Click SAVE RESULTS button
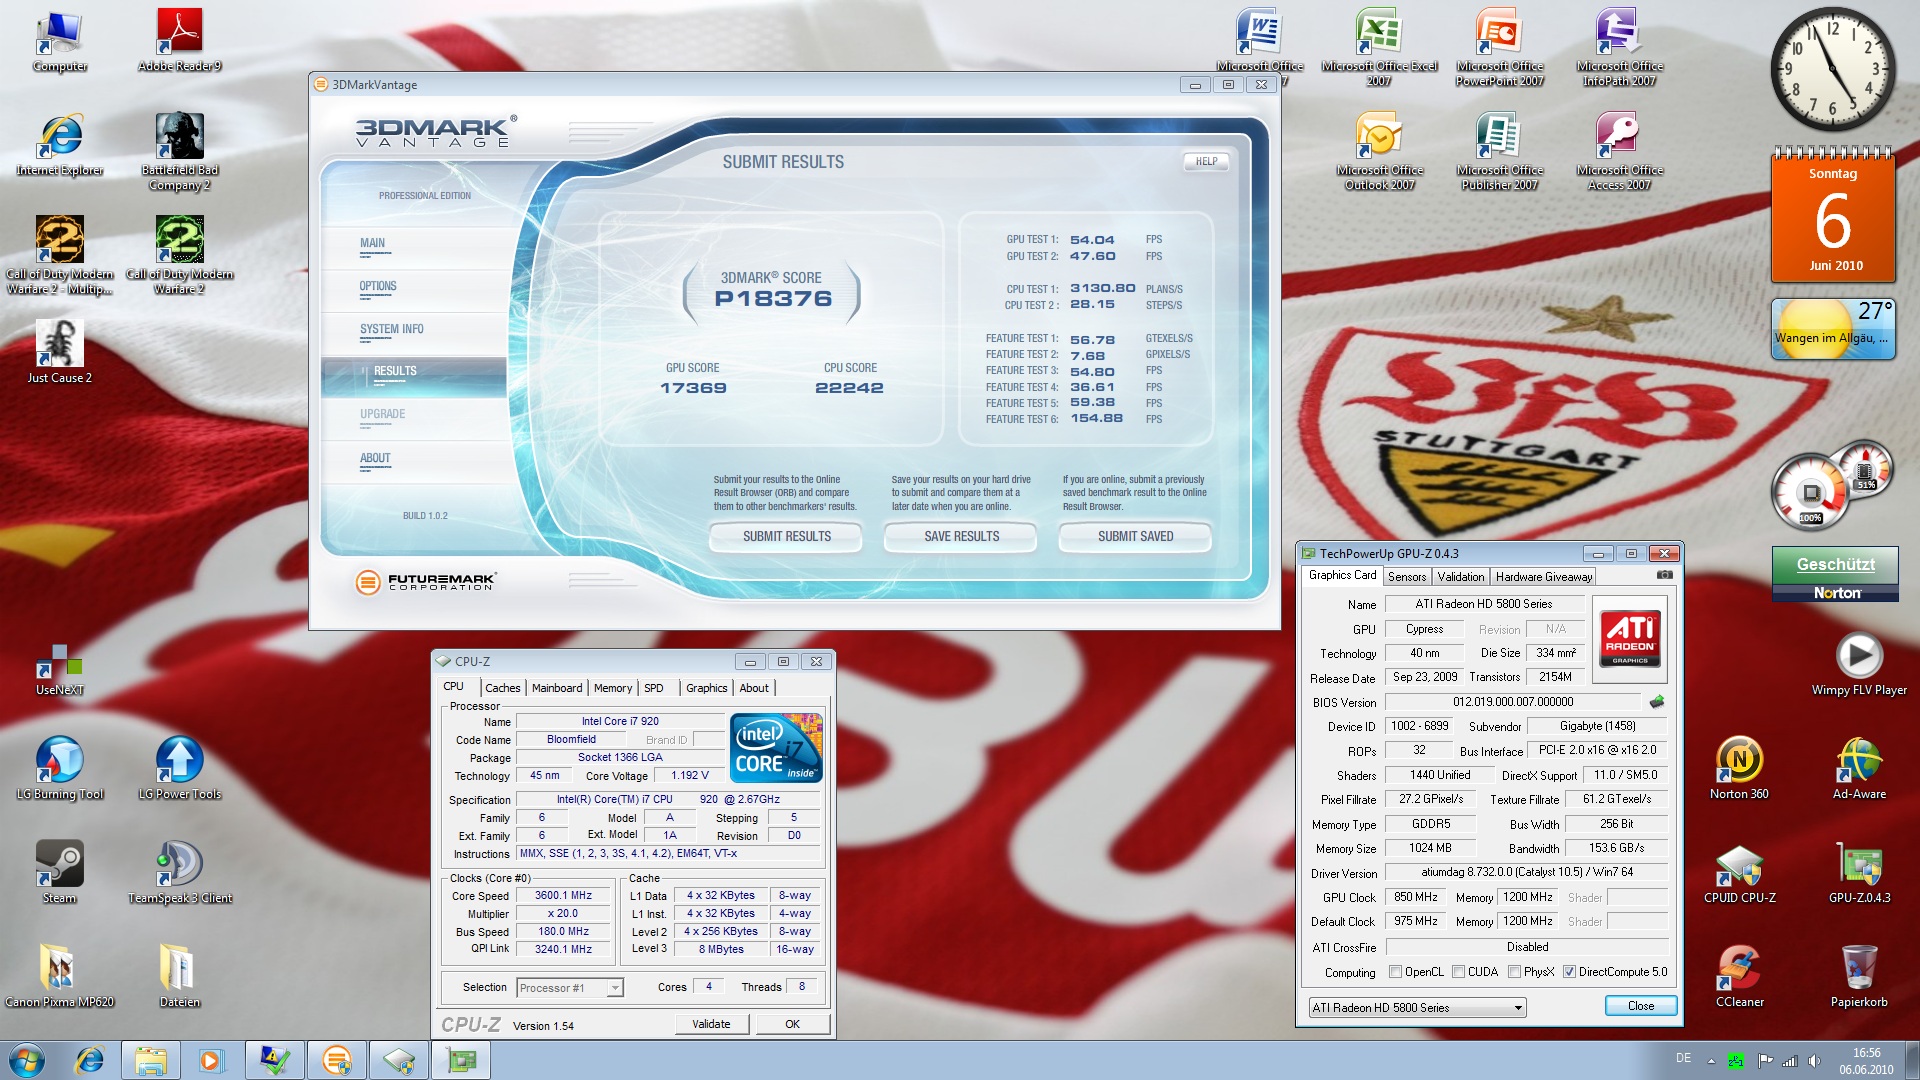 pyautogui.click(x=961, y=537)
